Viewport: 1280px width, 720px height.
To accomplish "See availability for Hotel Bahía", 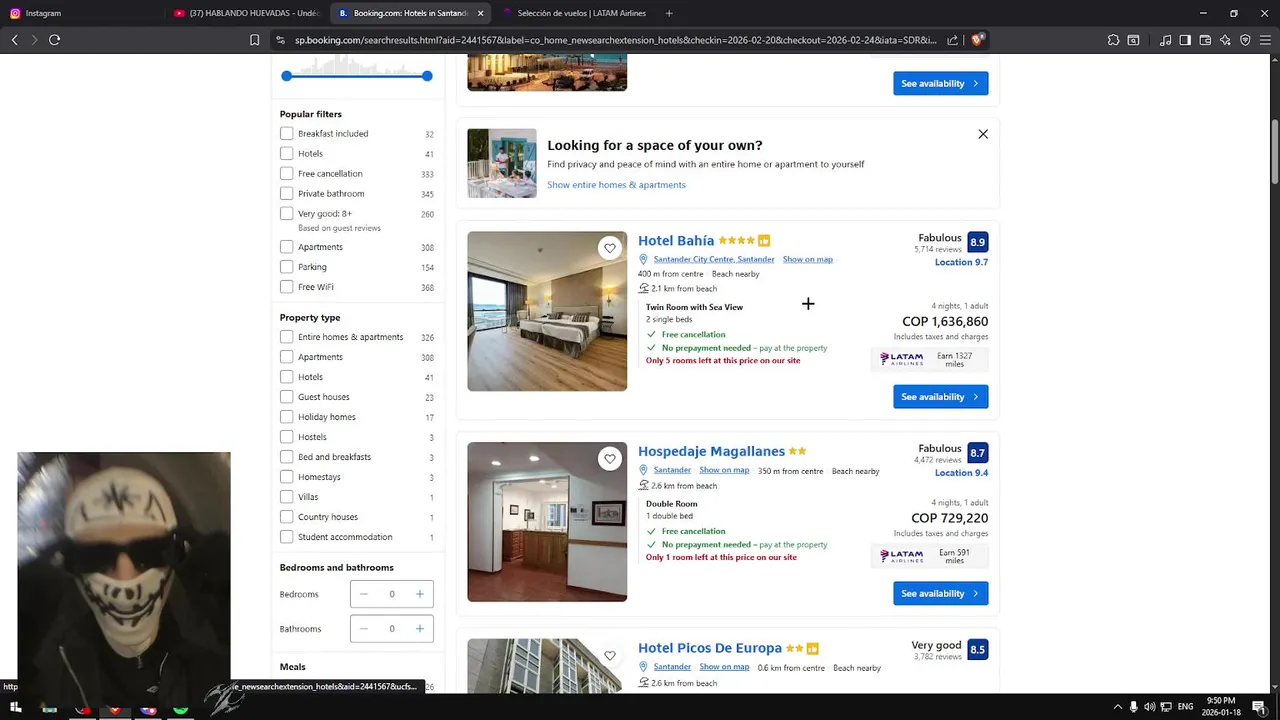I will (941, 397).
